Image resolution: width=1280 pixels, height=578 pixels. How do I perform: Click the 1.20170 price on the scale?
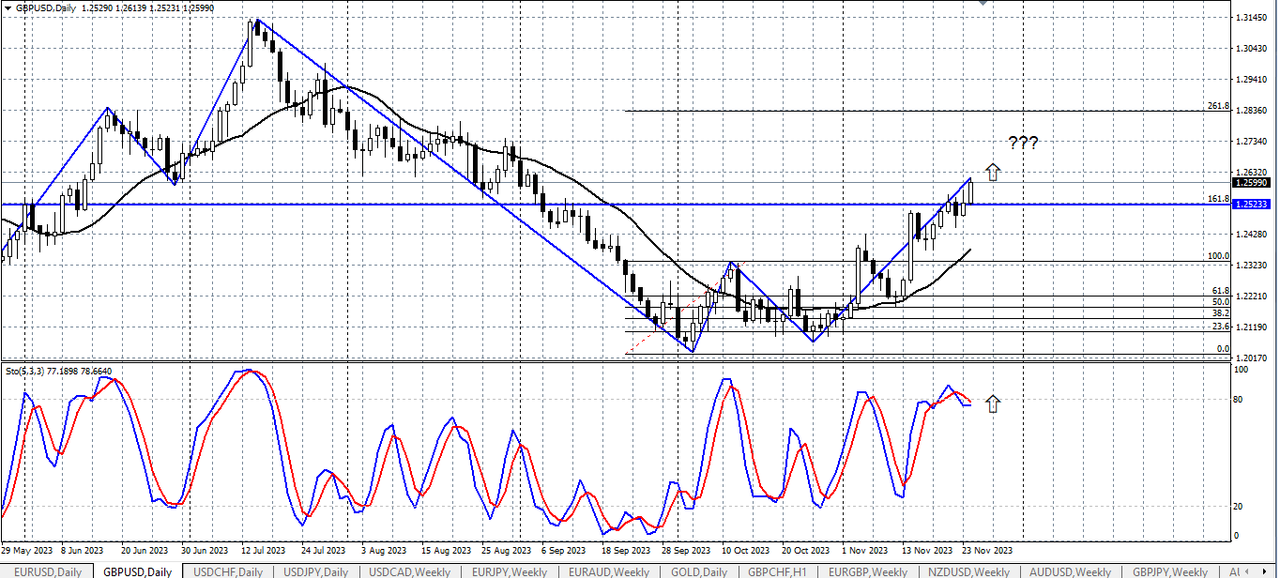click(x=1251, y=358)
